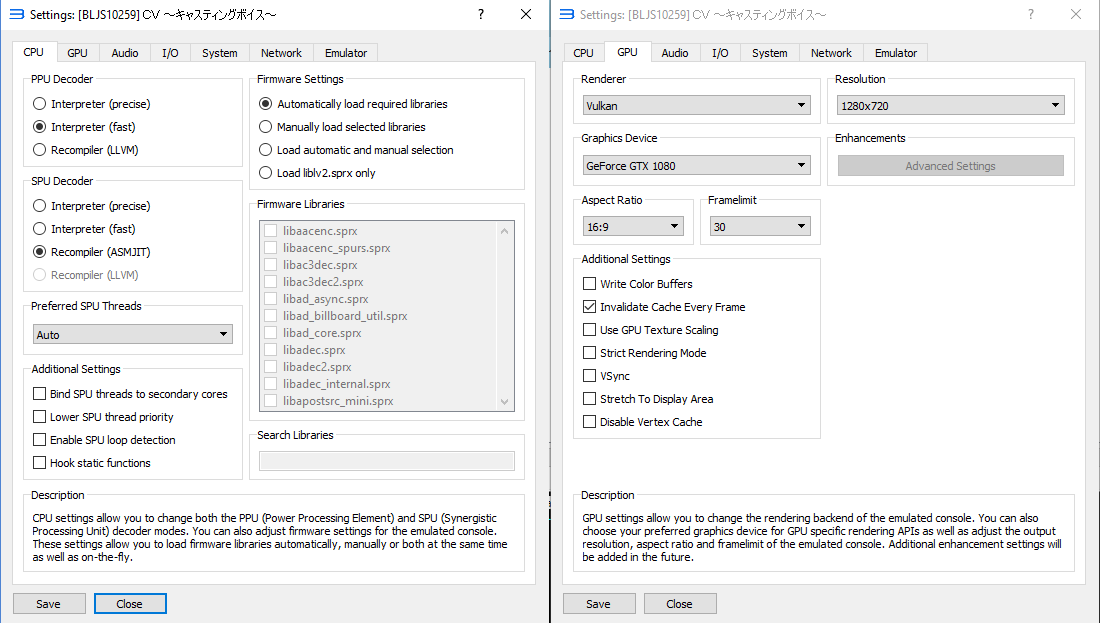
Task: Choose Manually load selected libraries
Action: 266,127
